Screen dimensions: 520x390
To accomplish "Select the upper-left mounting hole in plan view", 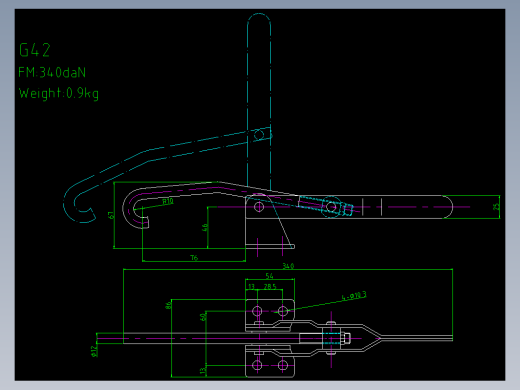I will tap(257, 311).
